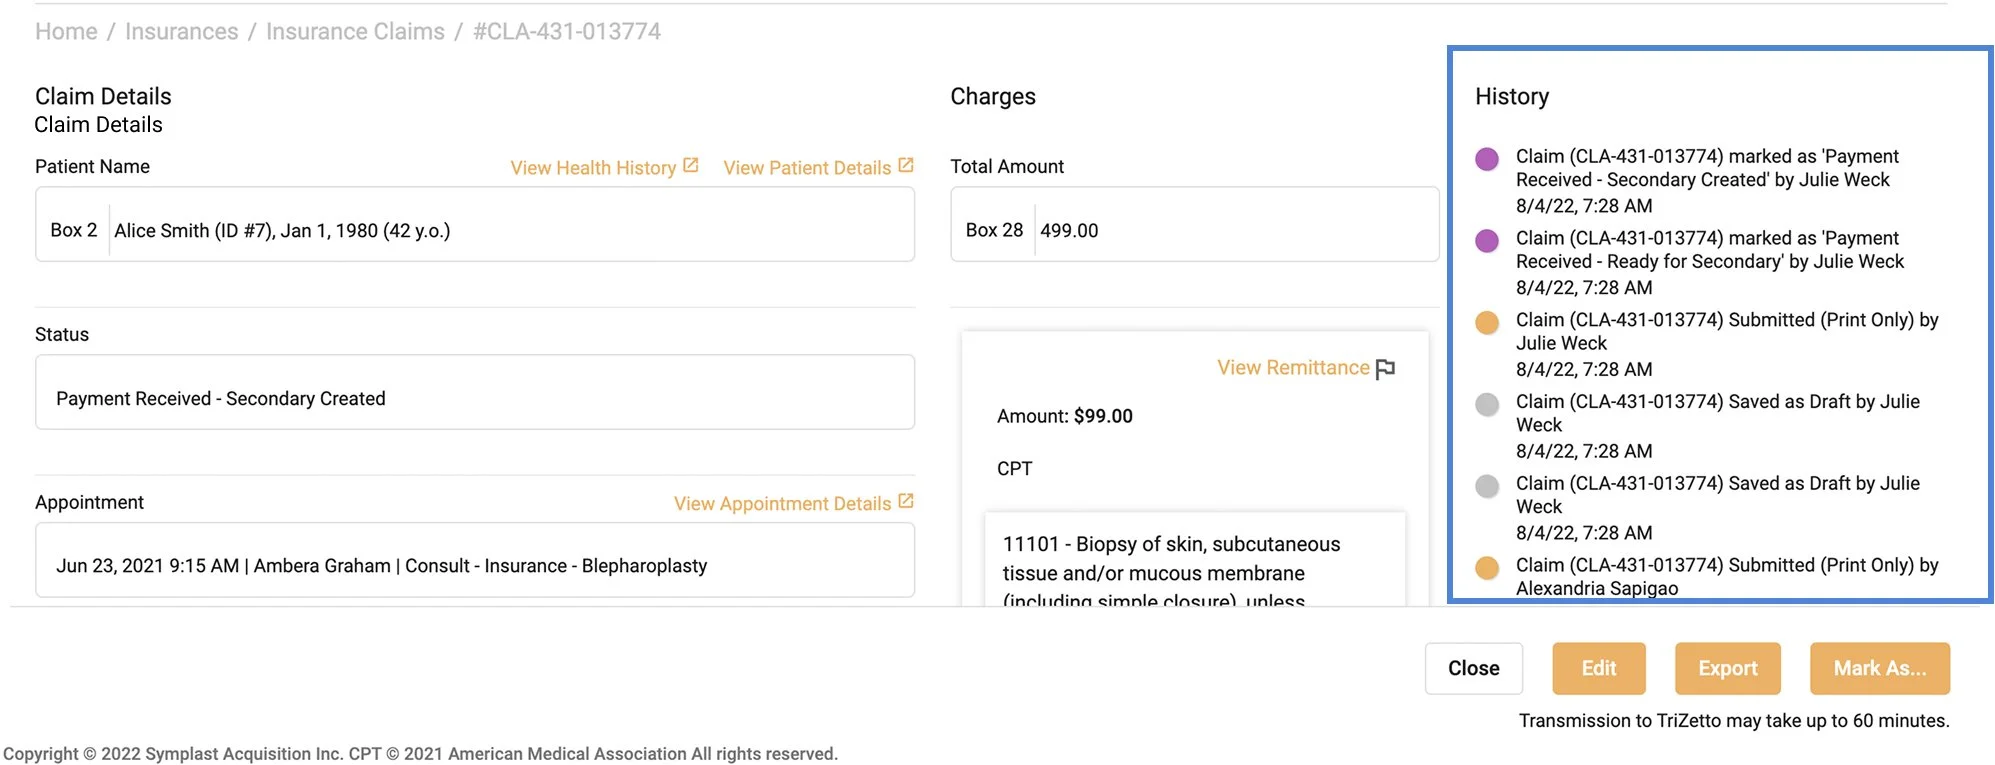Select the Total Amount field showing 499.00
The height and width of the screenshot is (765, 1995).
[x=1235, y=230]
